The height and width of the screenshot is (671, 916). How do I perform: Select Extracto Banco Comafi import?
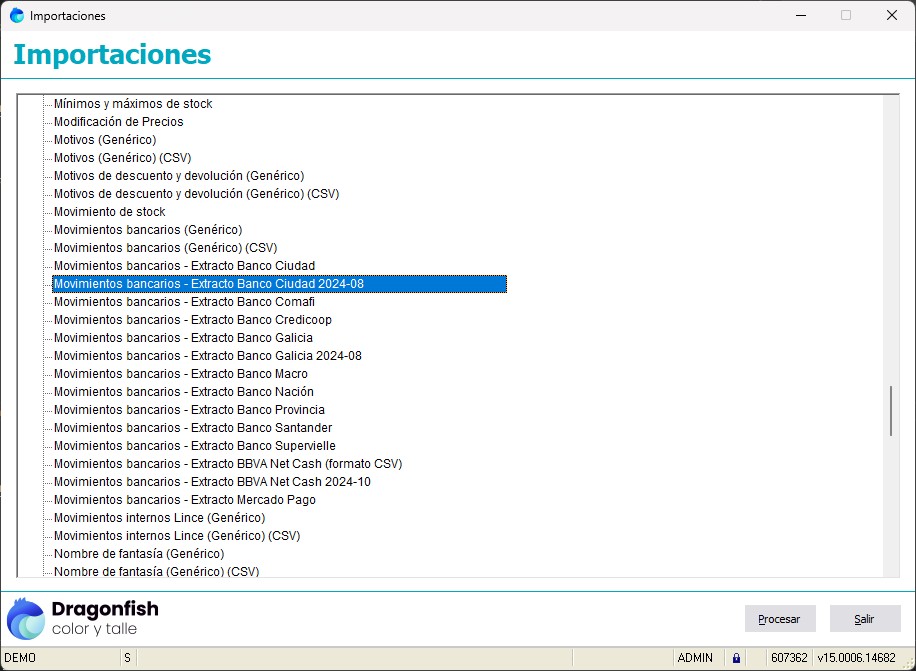click(184, 302)
